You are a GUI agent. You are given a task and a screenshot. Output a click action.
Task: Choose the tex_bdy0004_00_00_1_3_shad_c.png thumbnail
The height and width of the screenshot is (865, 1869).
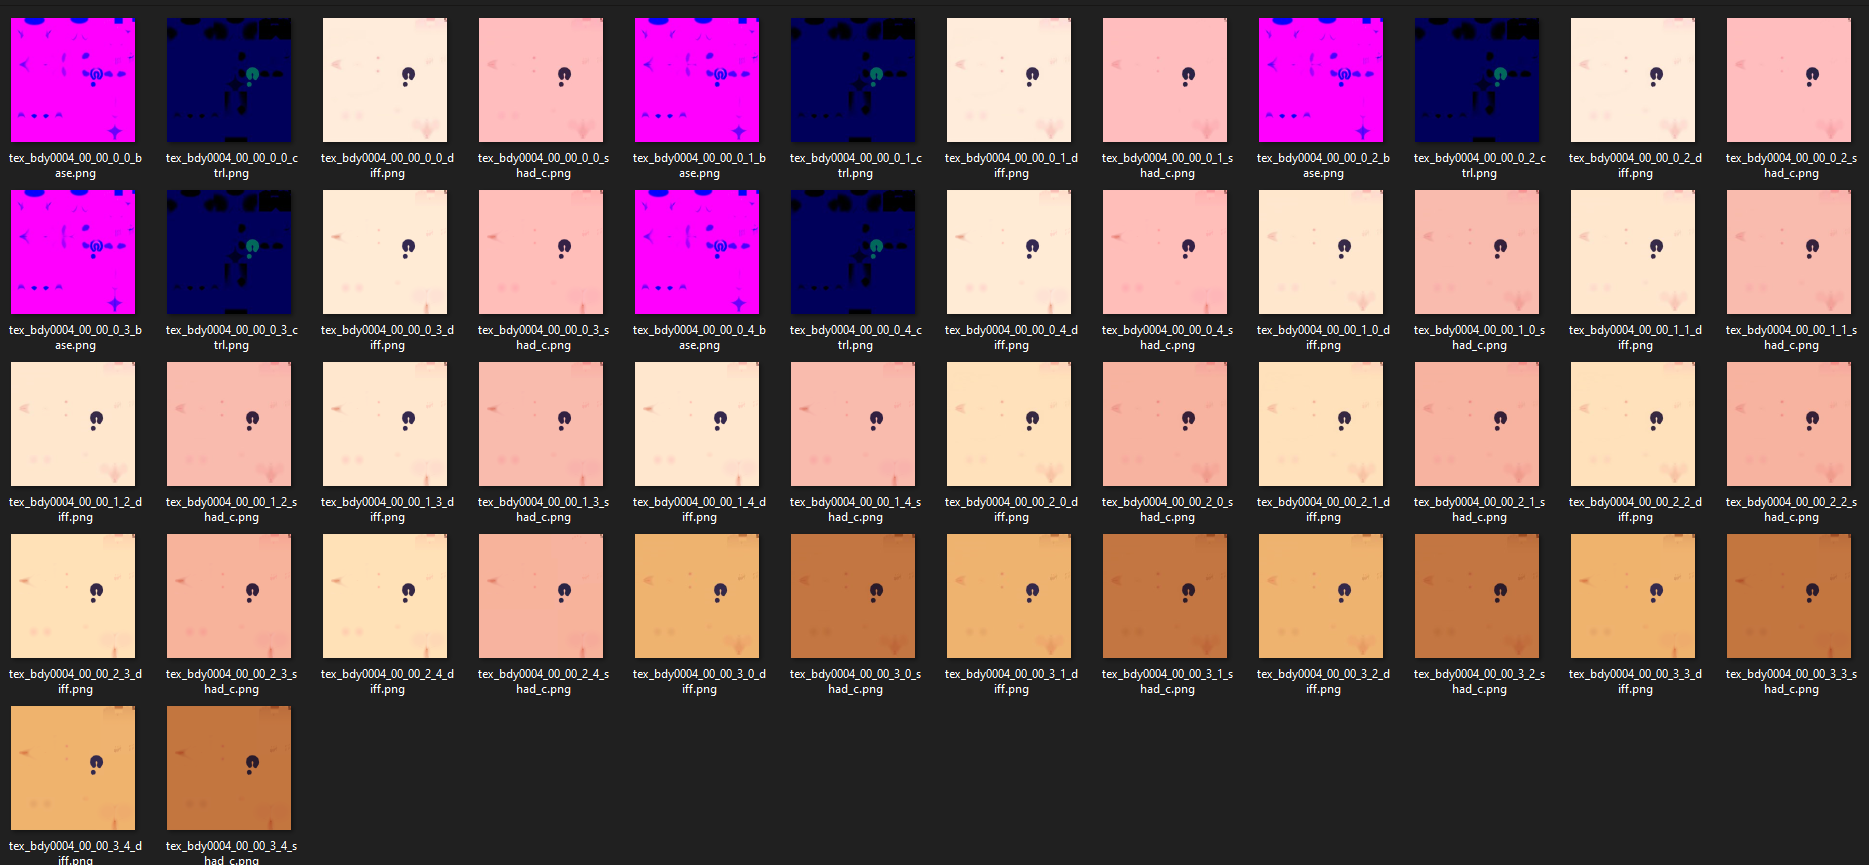click(x=541, y=424)
